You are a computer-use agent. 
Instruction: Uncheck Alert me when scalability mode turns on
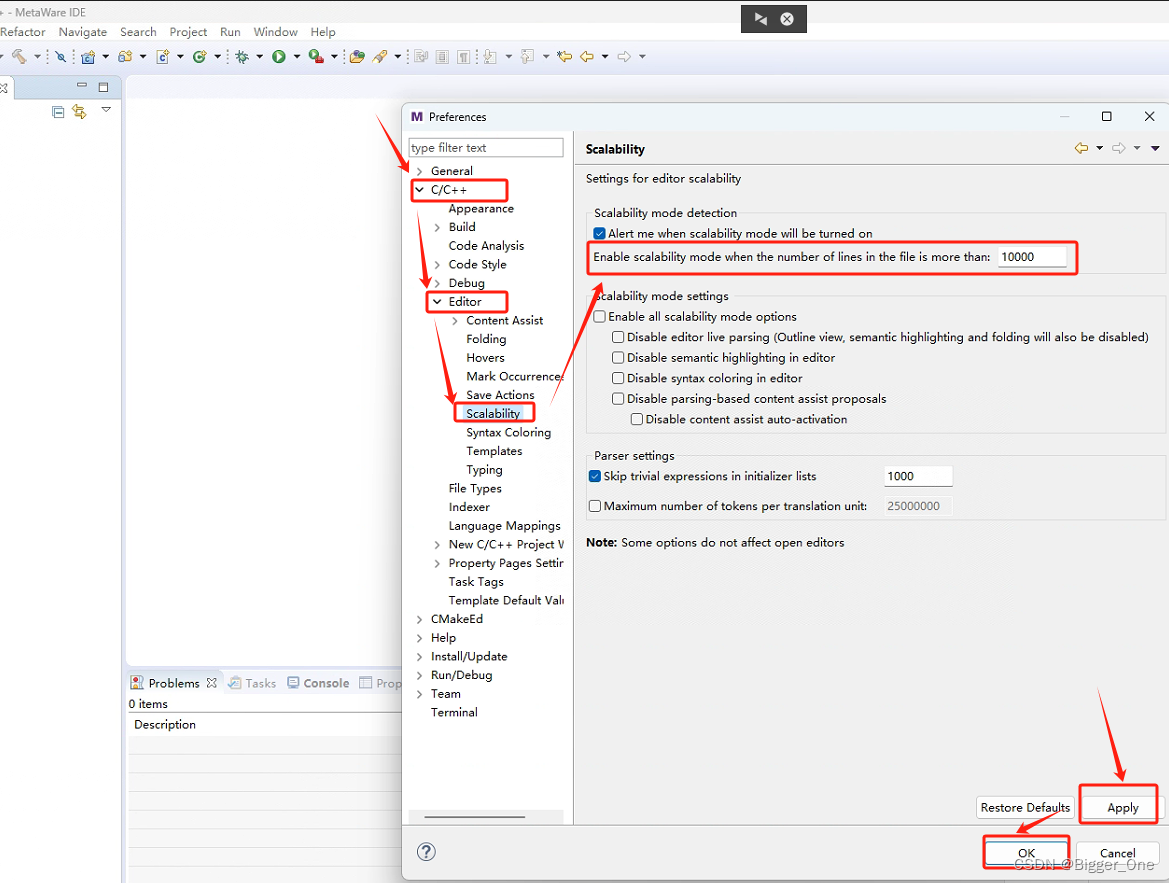point(598,233)
